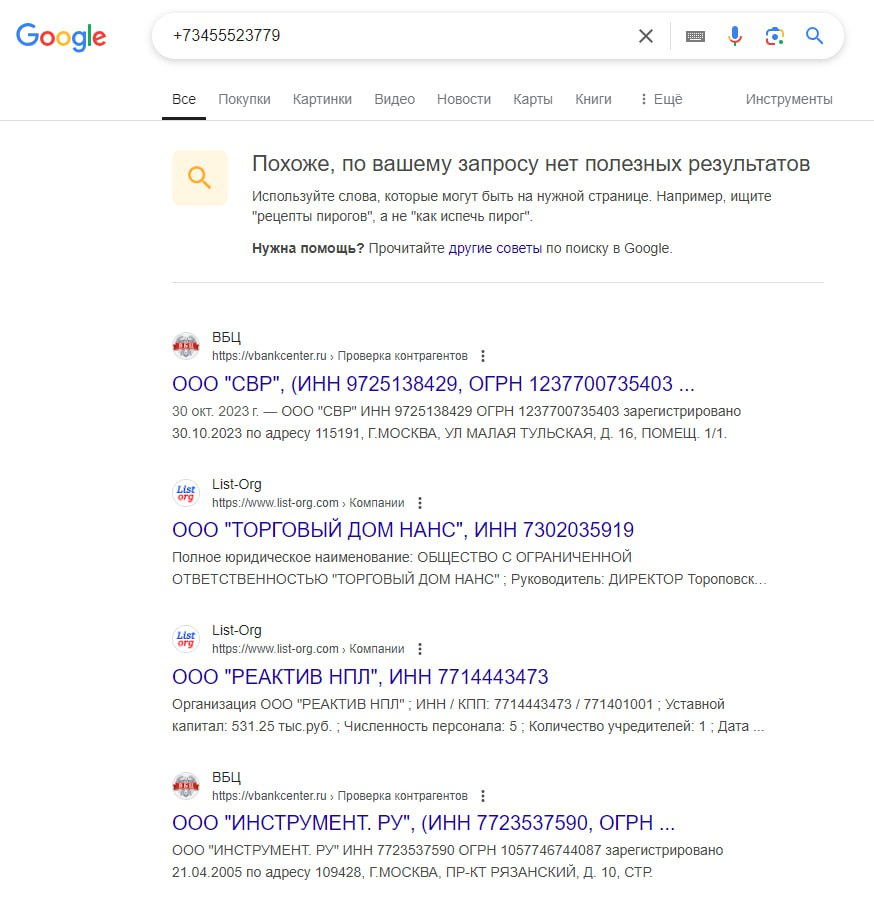
Task: Open the on-screen keyboard icon
Action: point(695,37)
